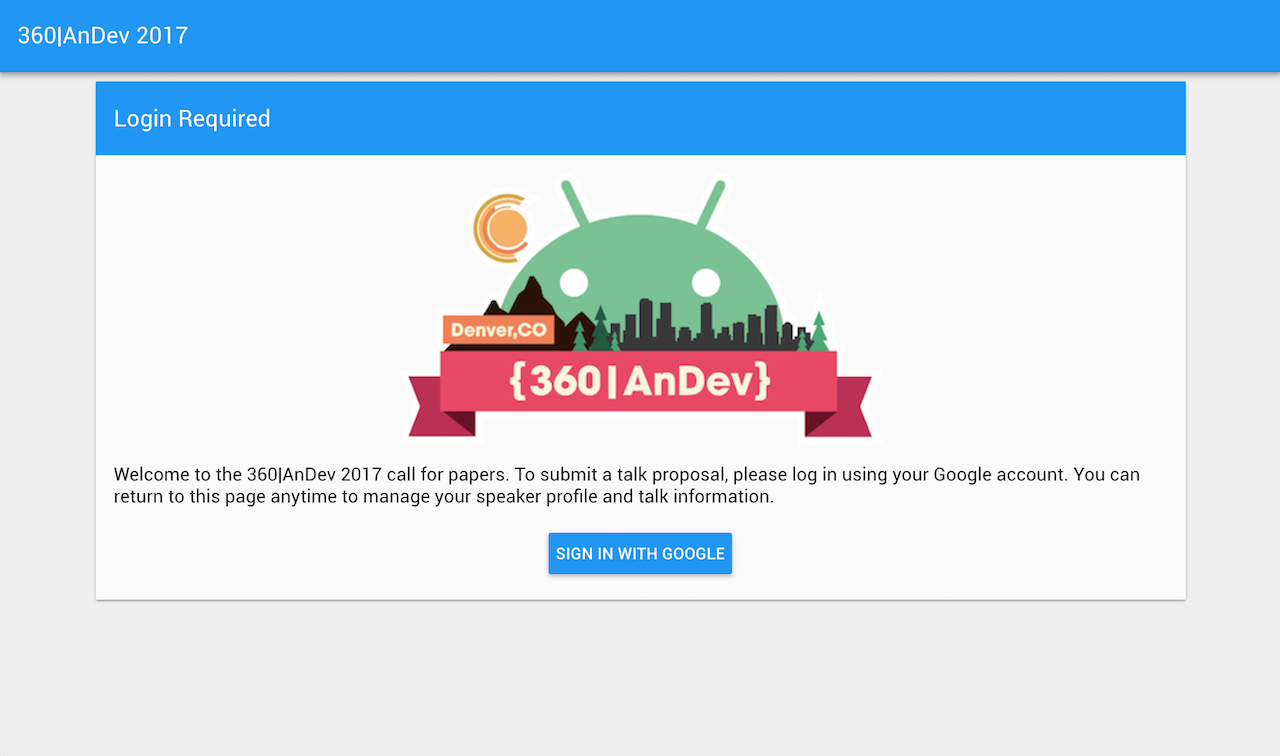Click the welcome call for papers paragraph
Viewport: 1280px width, 756px height.
627,485
